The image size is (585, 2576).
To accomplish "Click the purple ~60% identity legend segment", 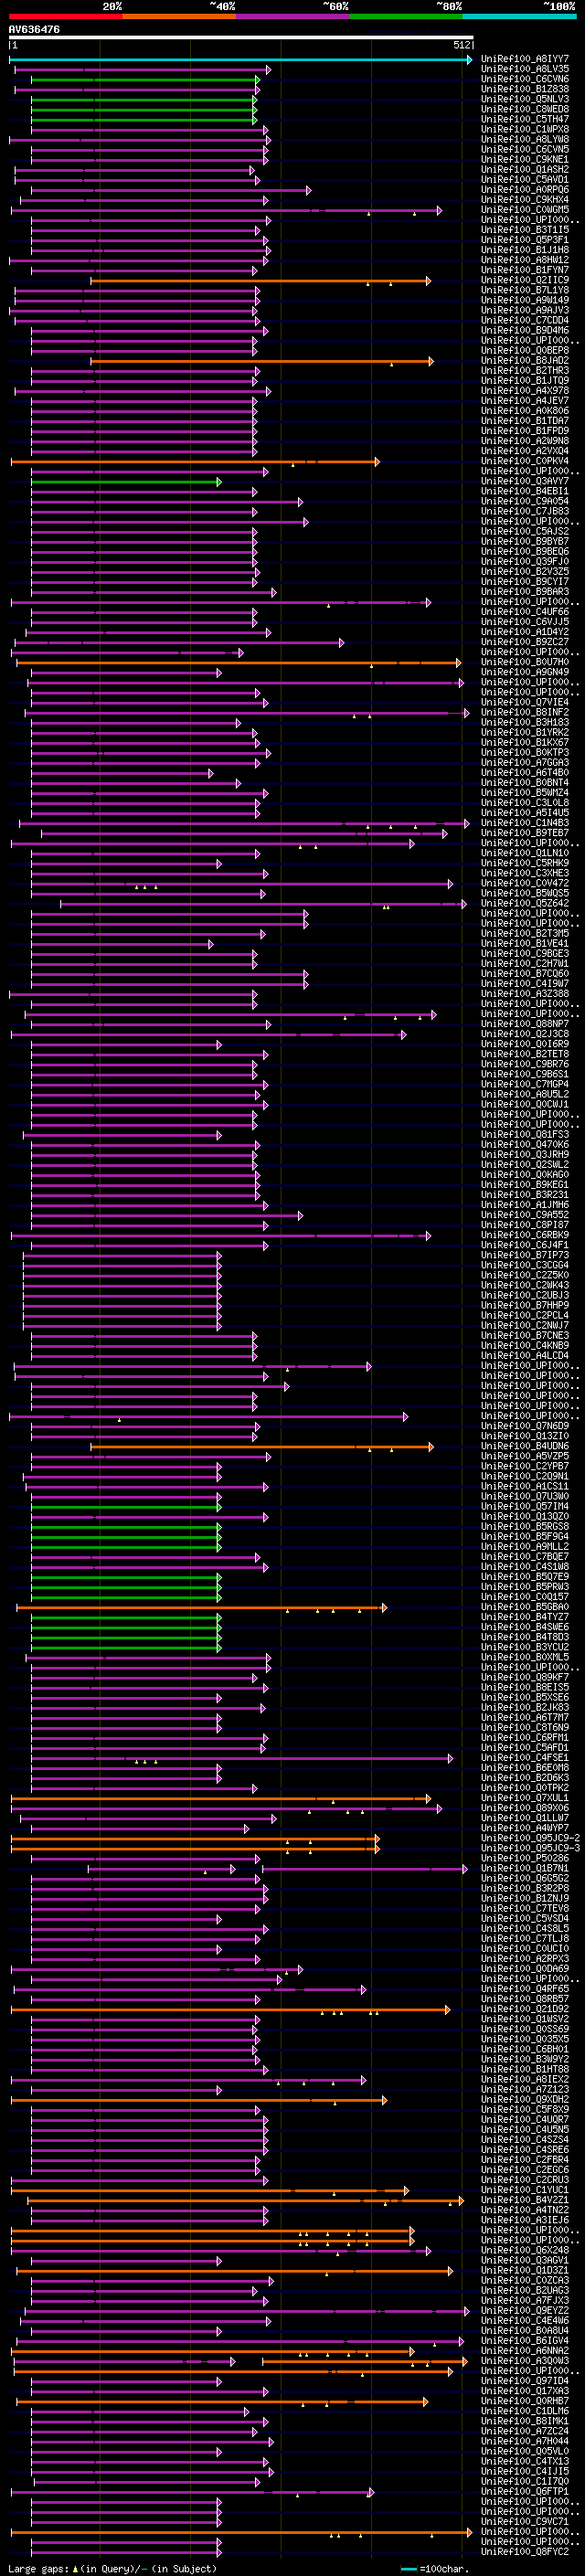I will tap(293, 16).
